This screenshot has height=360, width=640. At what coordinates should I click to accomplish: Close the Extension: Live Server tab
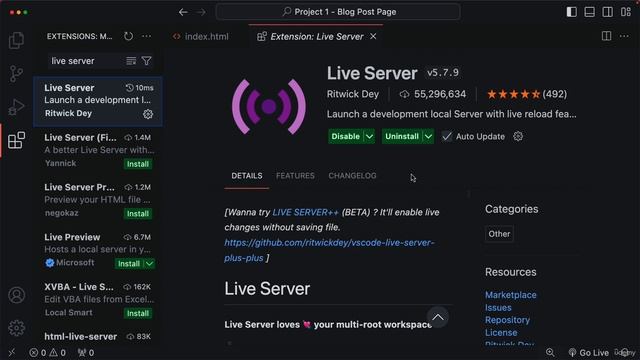373,36
